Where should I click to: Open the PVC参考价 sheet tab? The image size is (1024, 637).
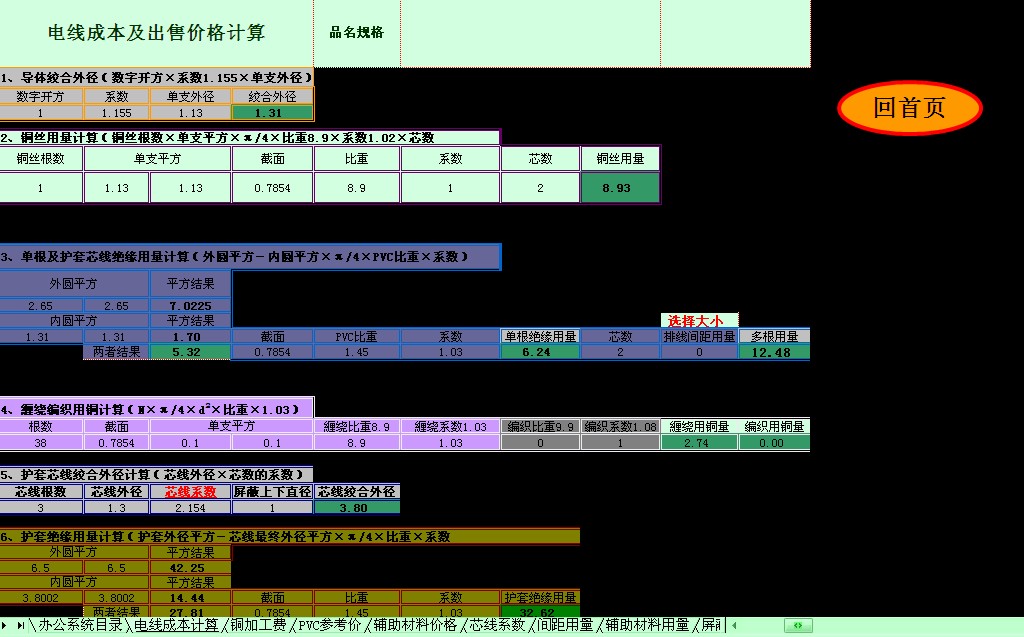pyautogui.click(x=328, y=626)
